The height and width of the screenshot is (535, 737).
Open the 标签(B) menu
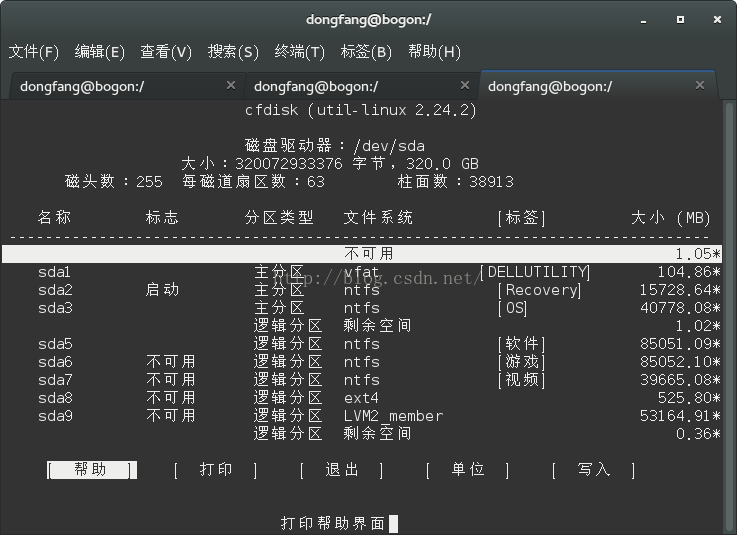pyautogui.click(x=366, y=51)
